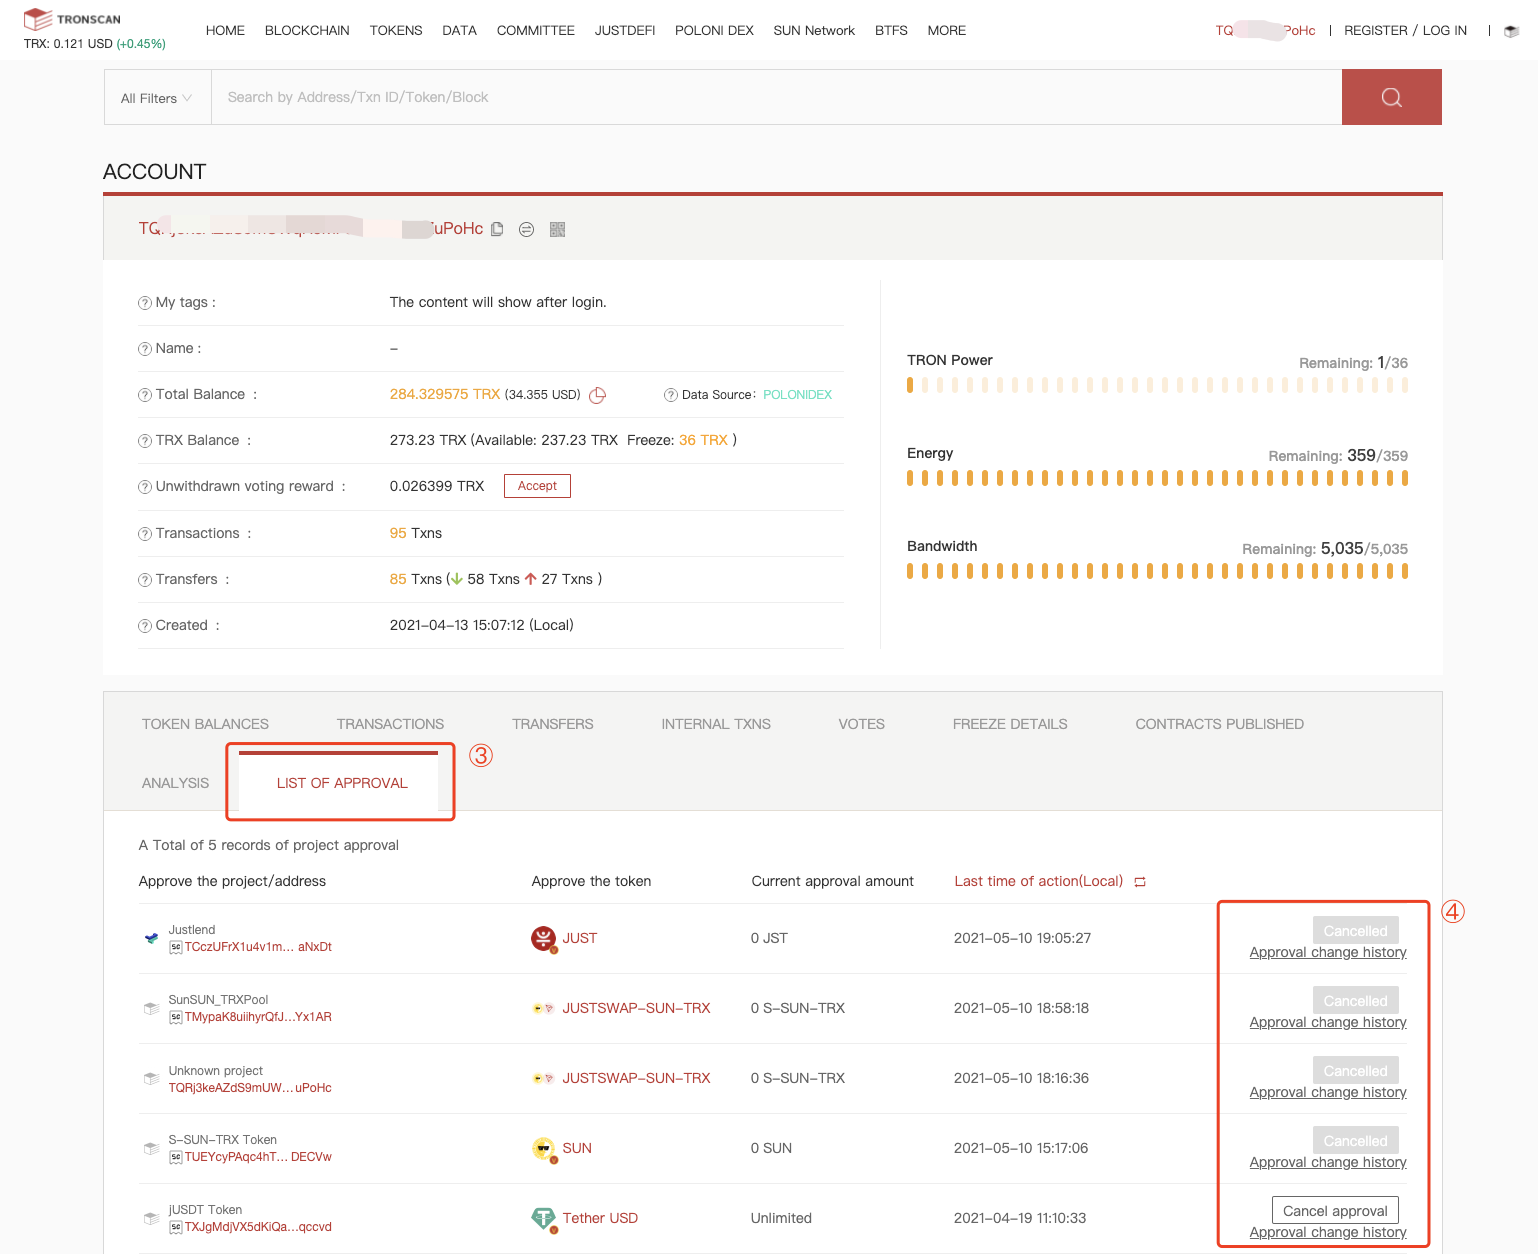The image size is (1538, 1254).
Task: Open the BLOCKCHAIN menu
Action: 307,31
